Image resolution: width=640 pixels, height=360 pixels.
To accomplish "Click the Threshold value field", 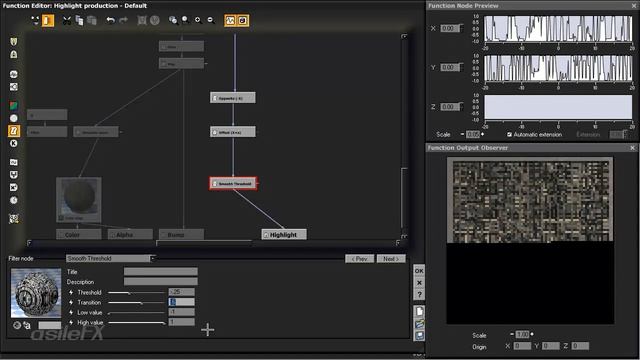I will pos(182,292).
